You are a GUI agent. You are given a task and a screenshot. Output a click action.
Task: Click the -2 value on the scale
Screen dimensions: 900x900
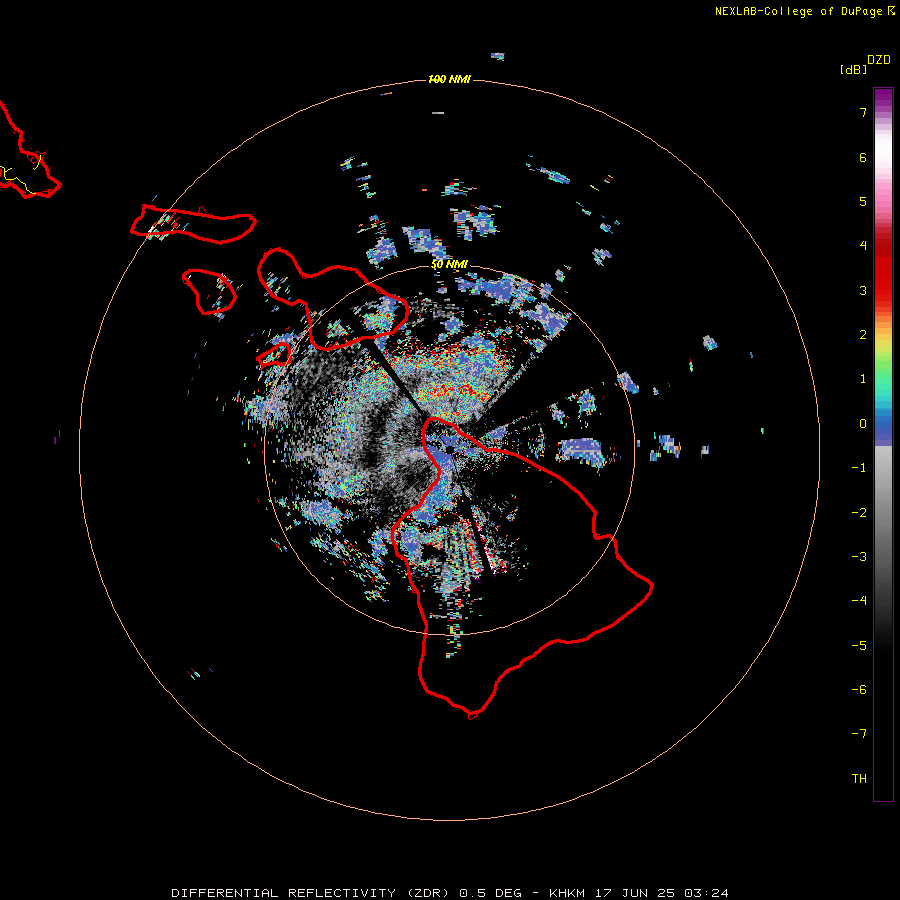point(859,513)
